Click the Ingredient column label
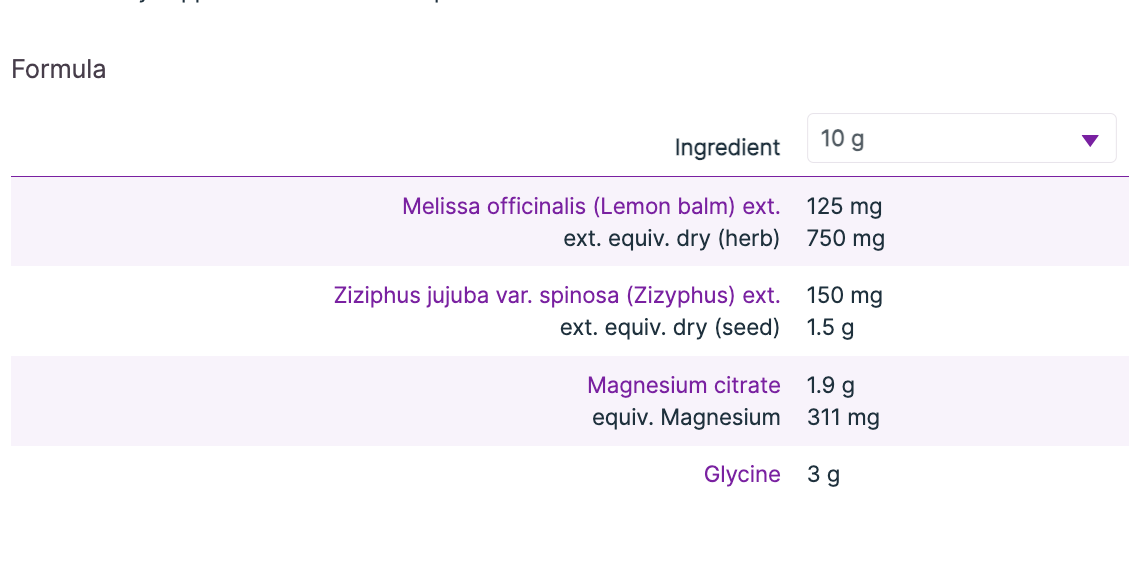The width and height of the screenshot is (1140, 574). click(x=727, y=148)
